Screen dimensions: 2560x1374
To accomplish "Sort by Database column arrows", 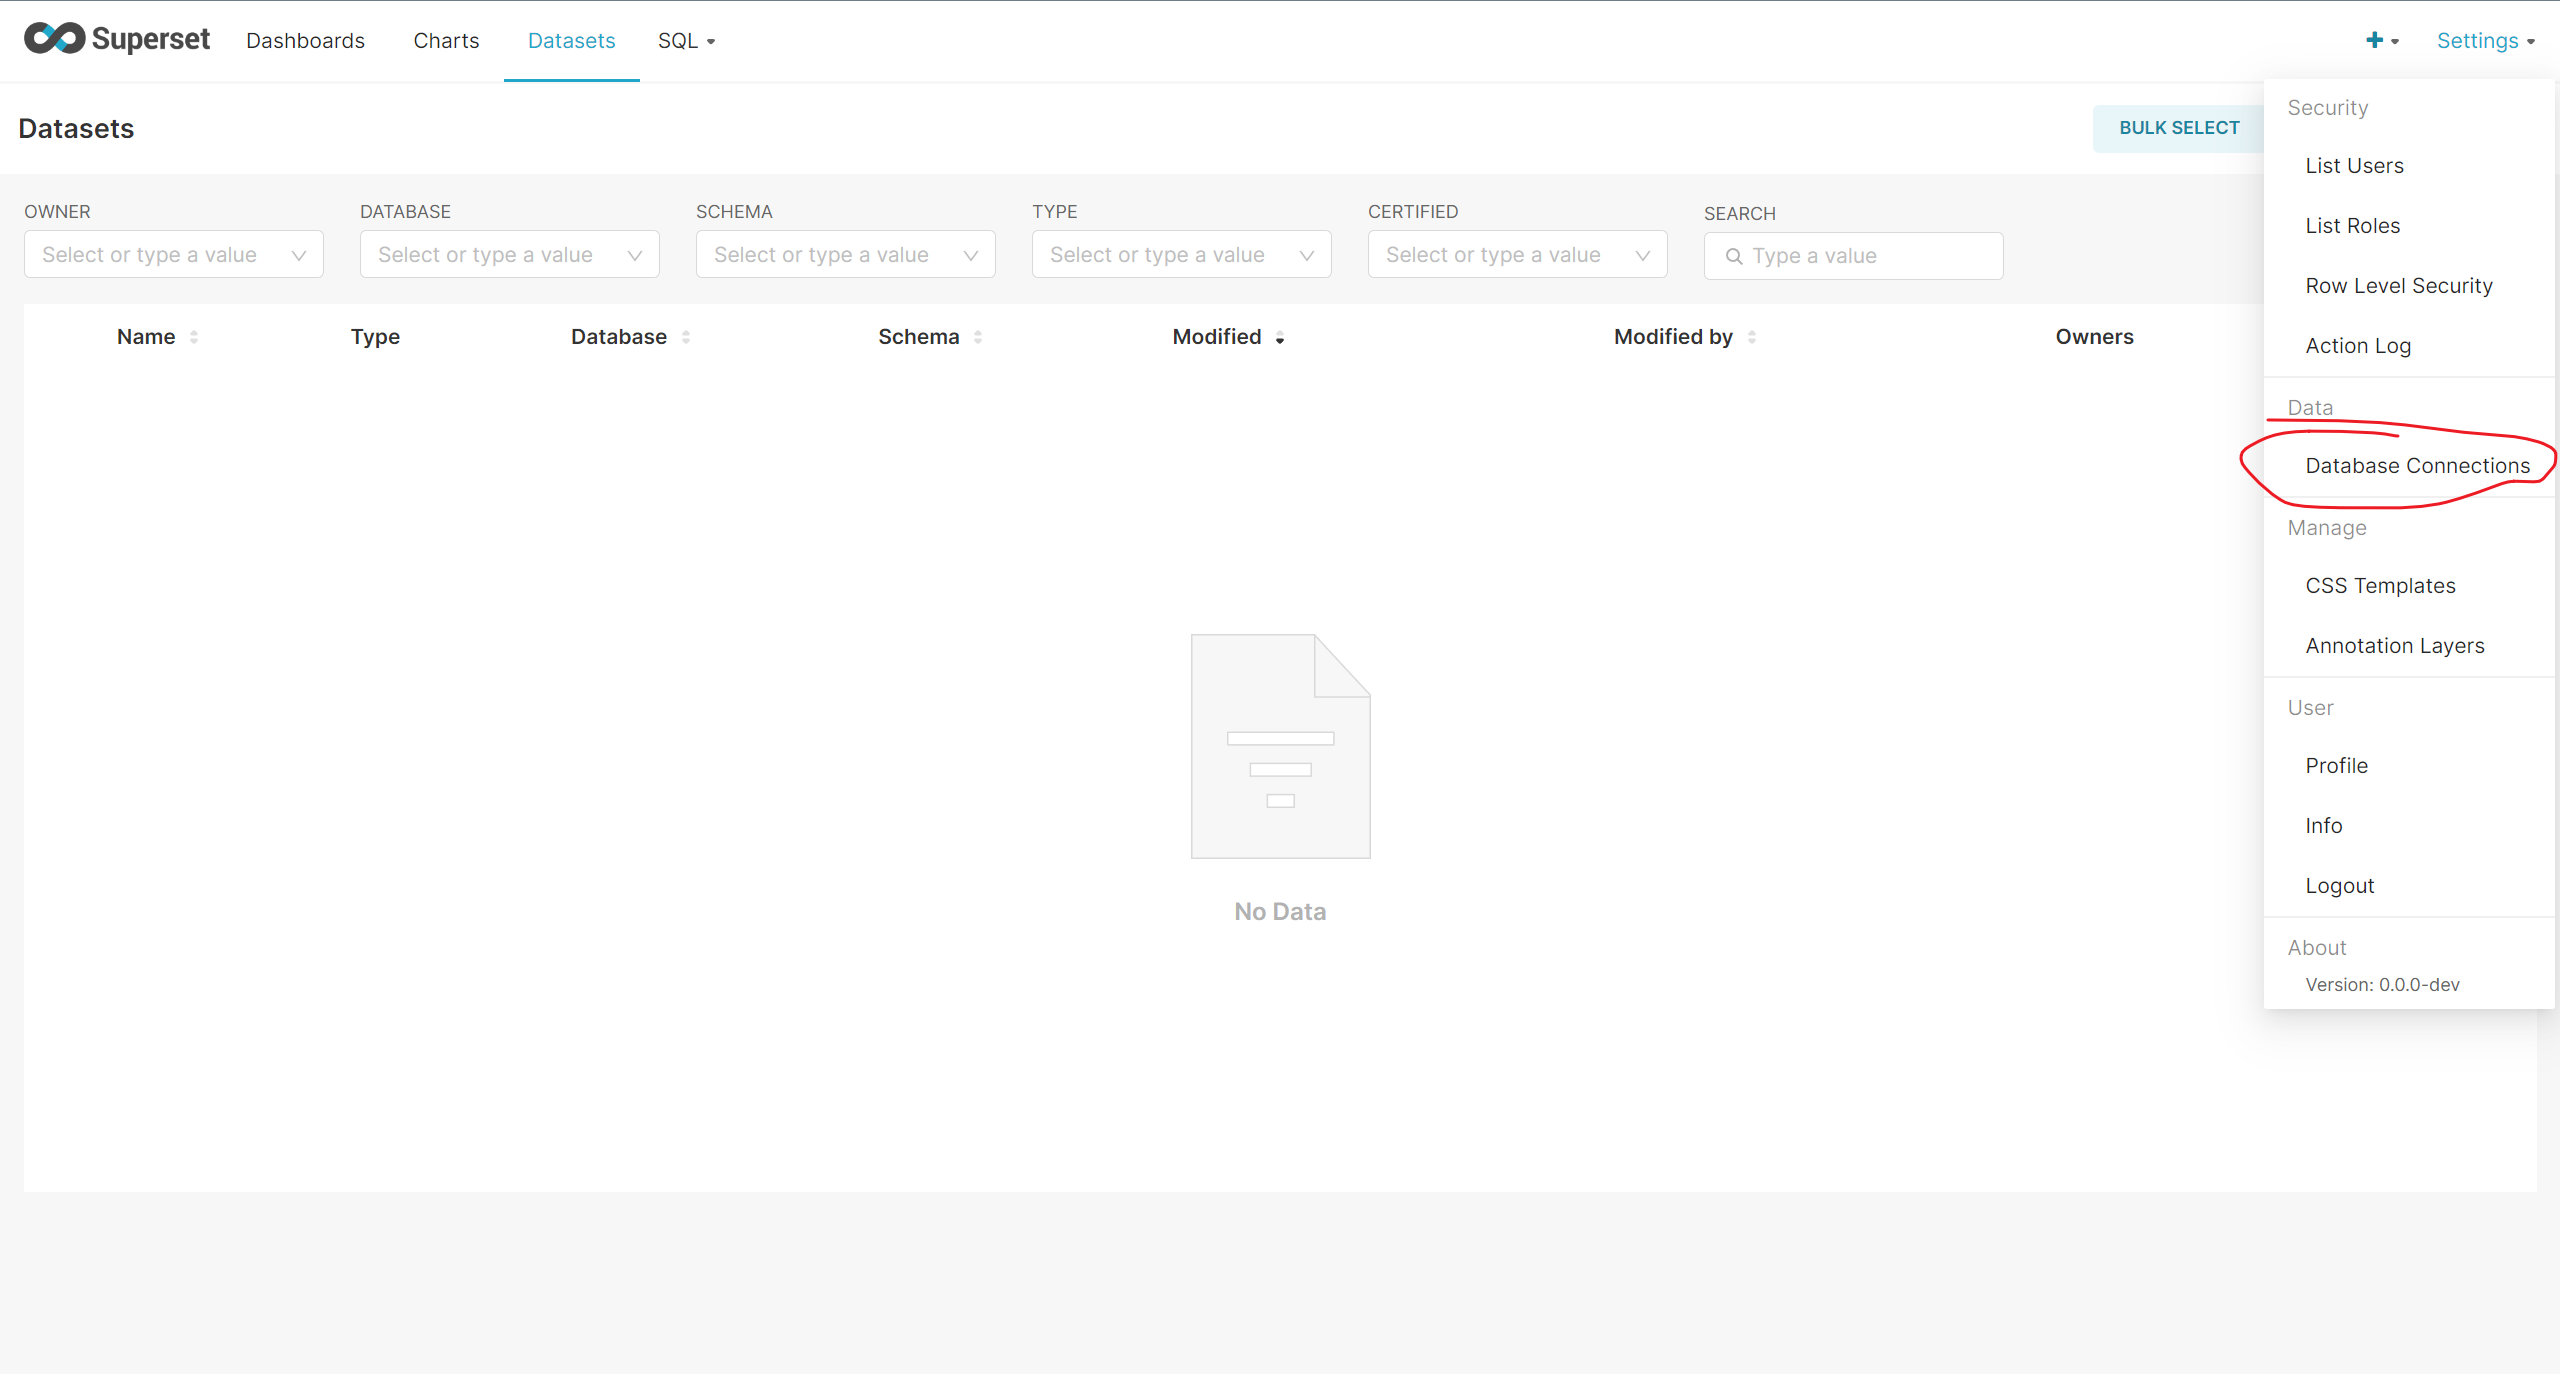I will pyautogui.click(x=686, y=337).
